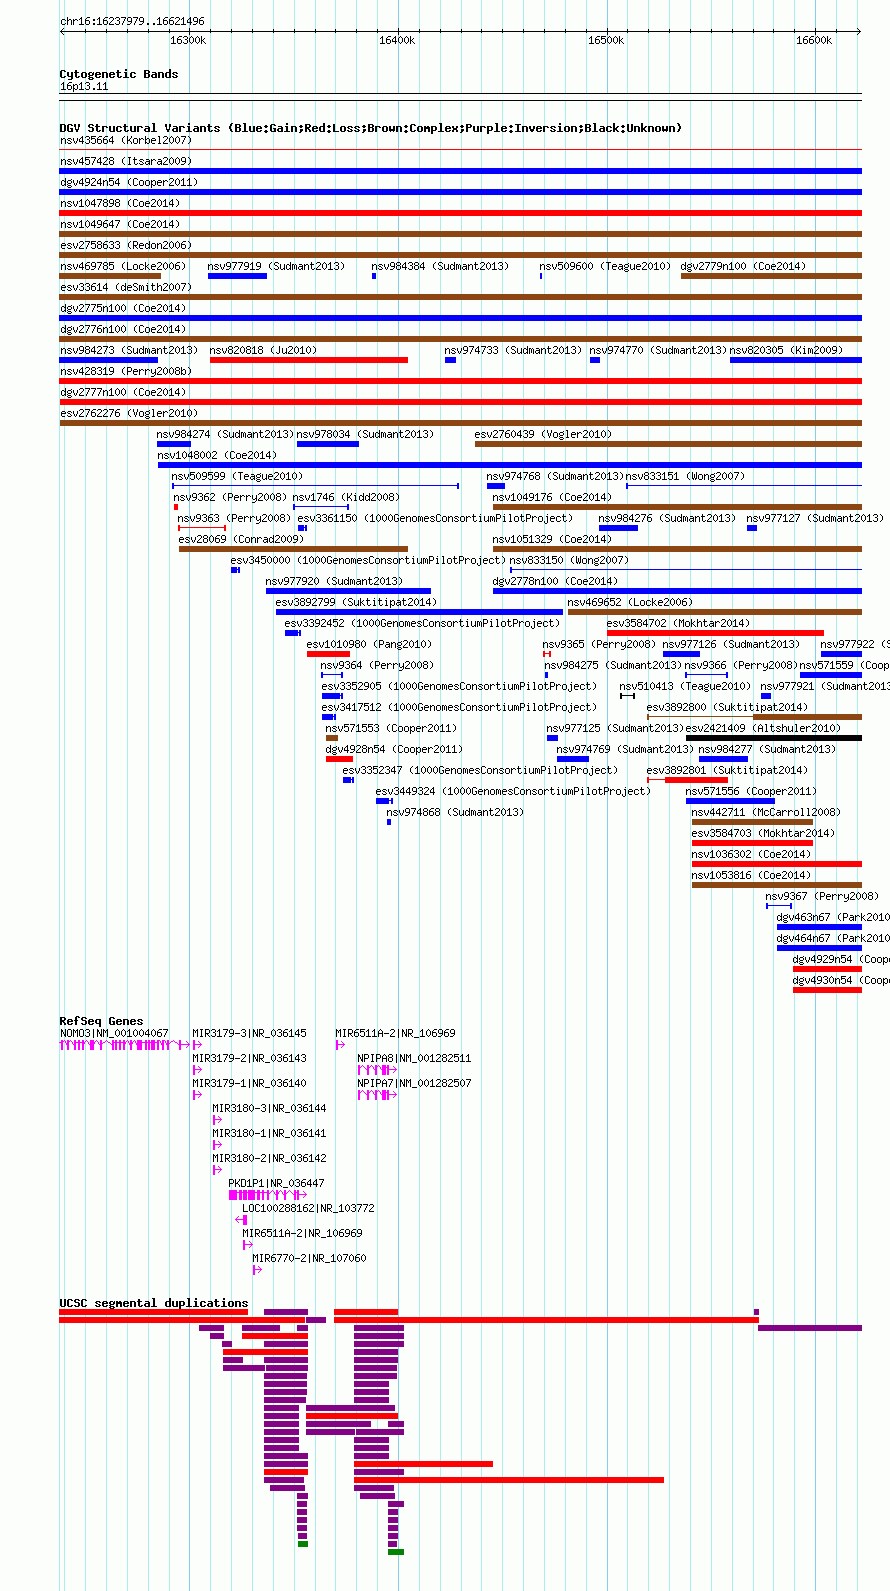890x1591 pixels.
Task: Click the red bar under nsv1036302 (Coe2014)
Action: click(x=777, y=864)
